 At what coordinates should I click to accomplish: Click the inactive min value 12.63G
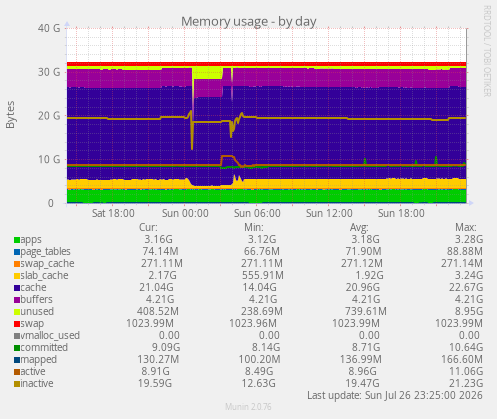coord(259,383)
